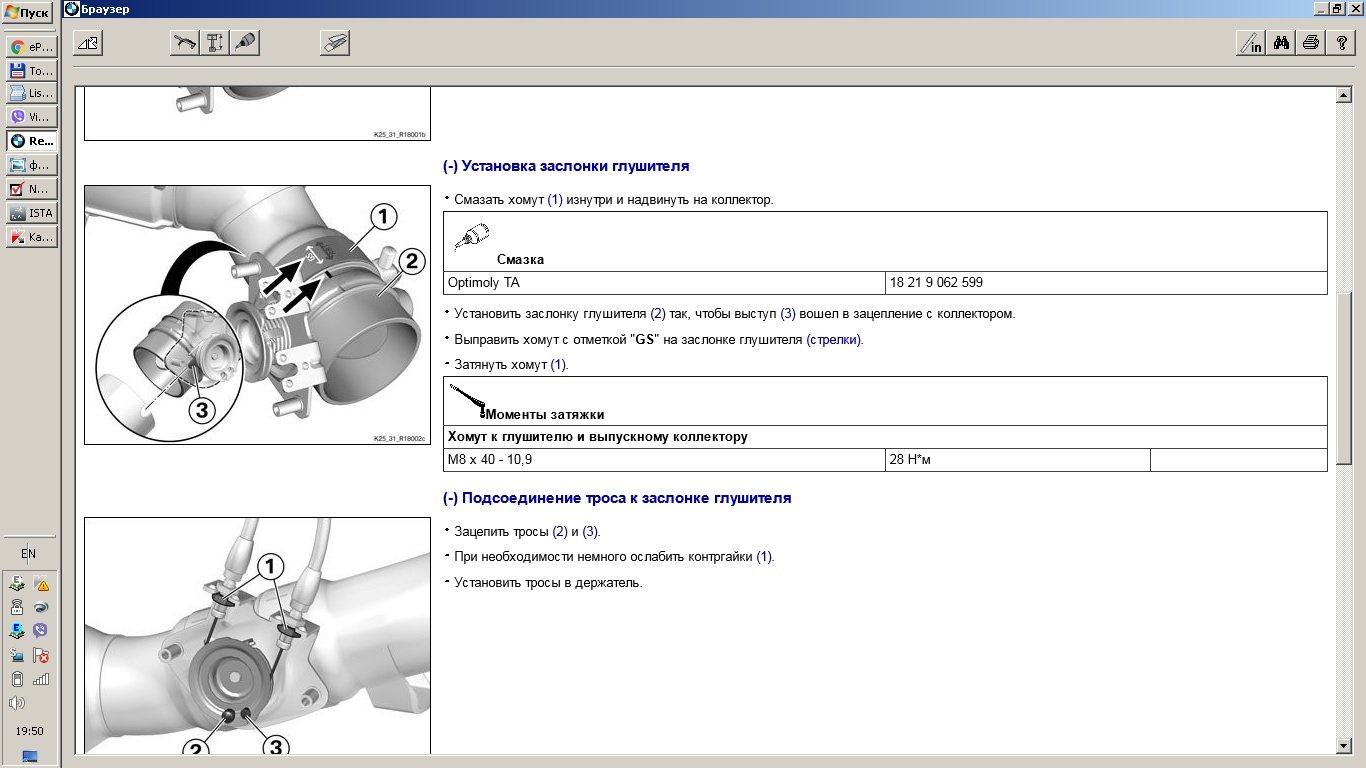Switch to the Viber taskbar window
Viewport: 1366px width, 768px height.
31,117
